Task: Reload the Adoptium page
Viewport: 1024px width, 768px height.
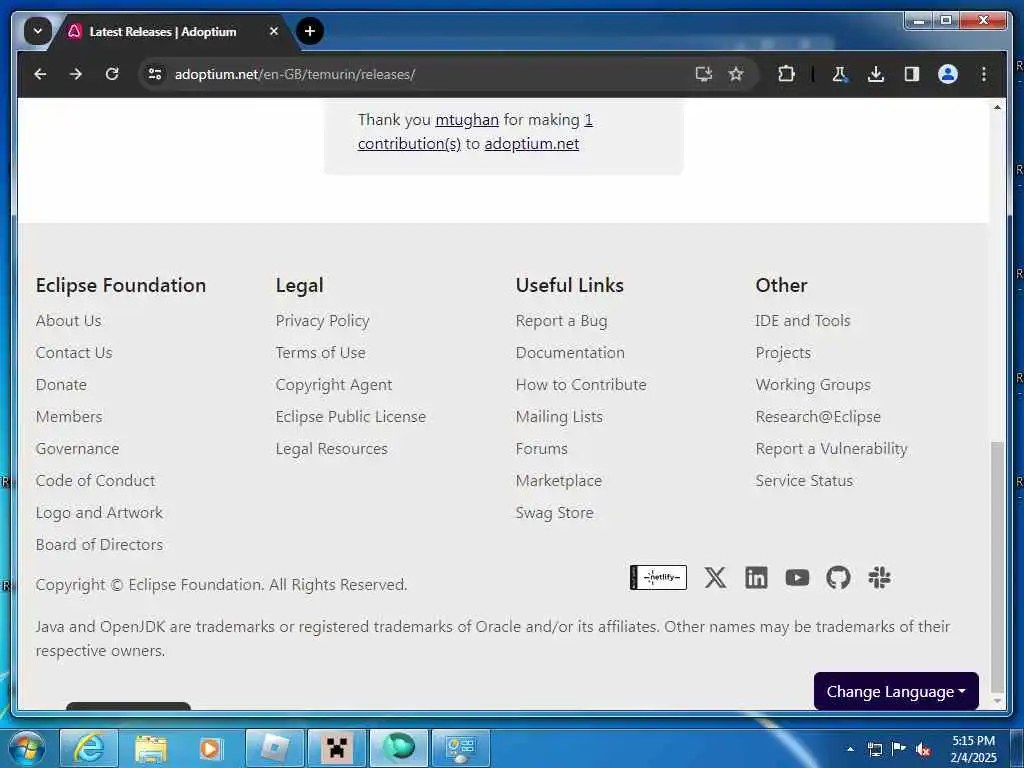Action: [x=112, y=74]
